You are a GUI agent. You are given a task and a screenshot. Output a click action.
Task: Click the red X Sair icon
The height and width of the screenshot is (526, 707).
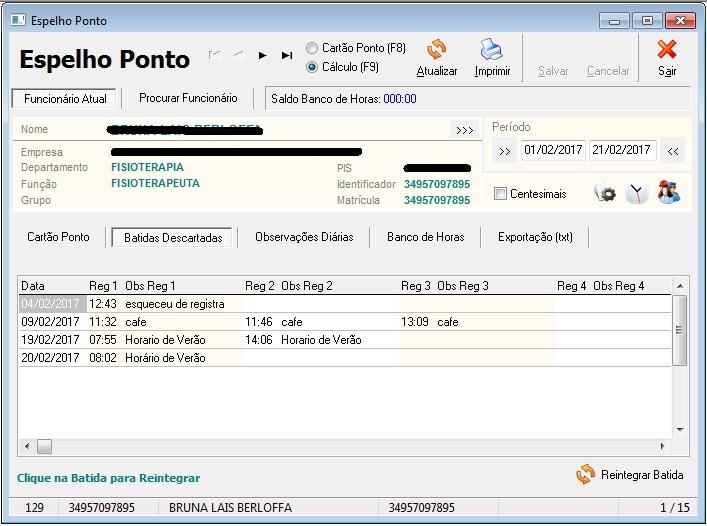[x=667, y=50]
